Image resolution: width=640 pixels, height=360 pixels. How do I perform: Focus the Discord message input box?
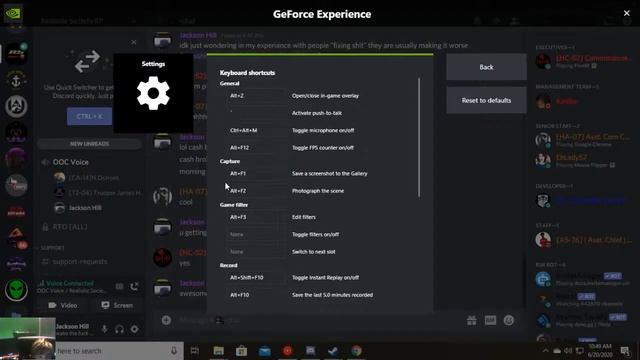[318, 320]
